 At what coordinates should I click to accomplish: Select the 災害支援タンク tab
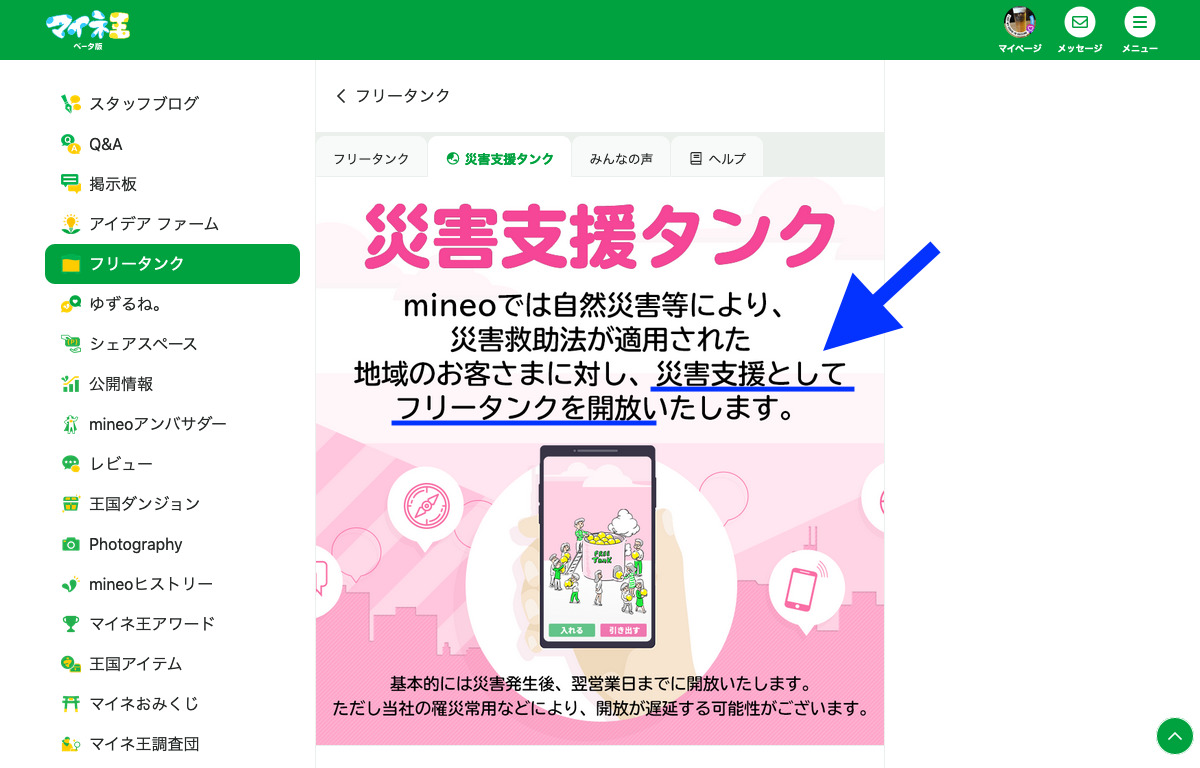(500, 158)
